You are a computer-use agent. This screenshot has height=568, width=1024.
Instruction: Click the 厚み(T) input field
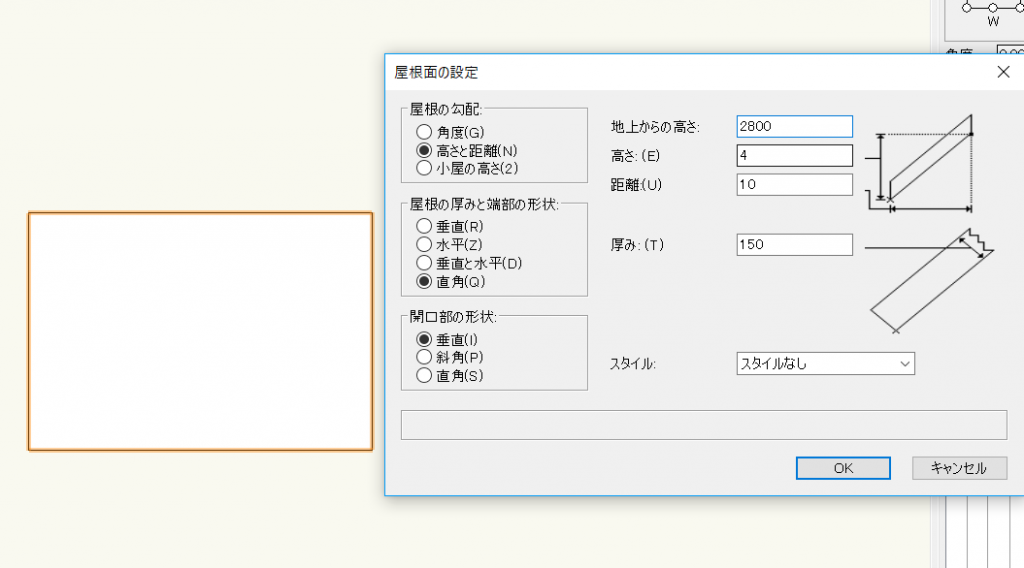coord(794,244)
